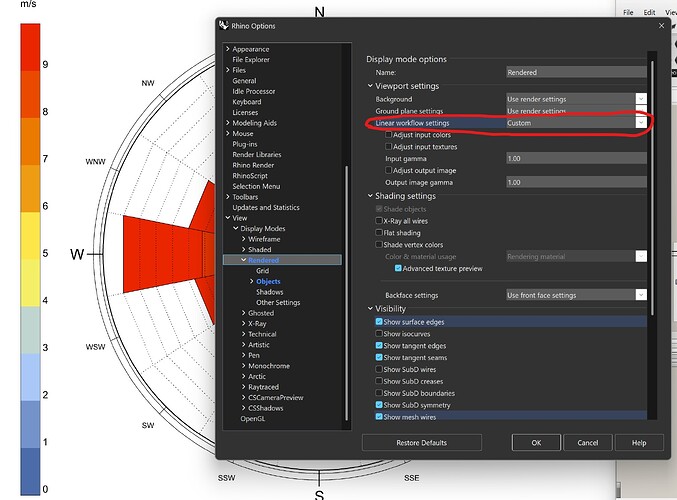The image size is (677, 500).
Task: Open Edit menu in background window
Action: pos(649,13)
